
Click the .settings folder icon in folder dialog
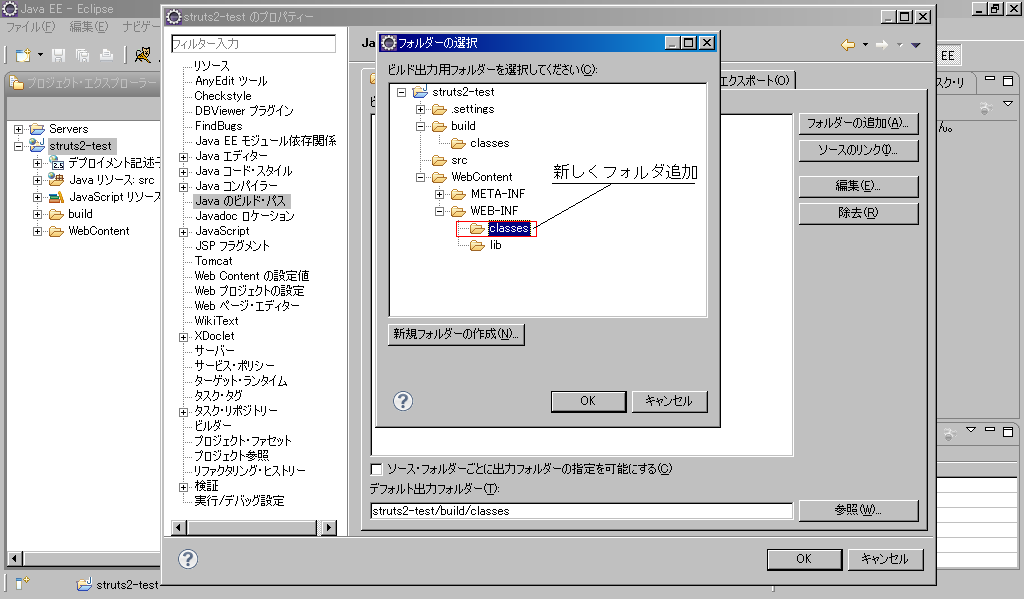click(440, 109)
